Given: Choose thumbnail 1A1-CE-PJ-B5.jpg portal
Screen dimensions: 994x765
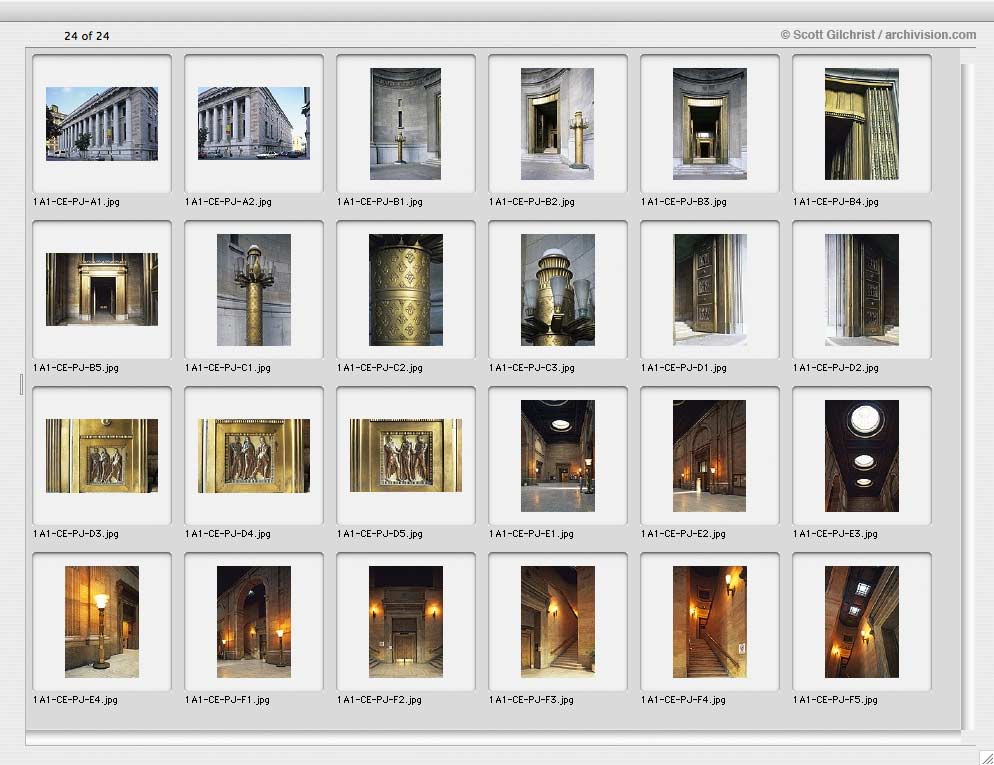Looking at the screenshot, I should pyautogui.click(x=101, y=290).
